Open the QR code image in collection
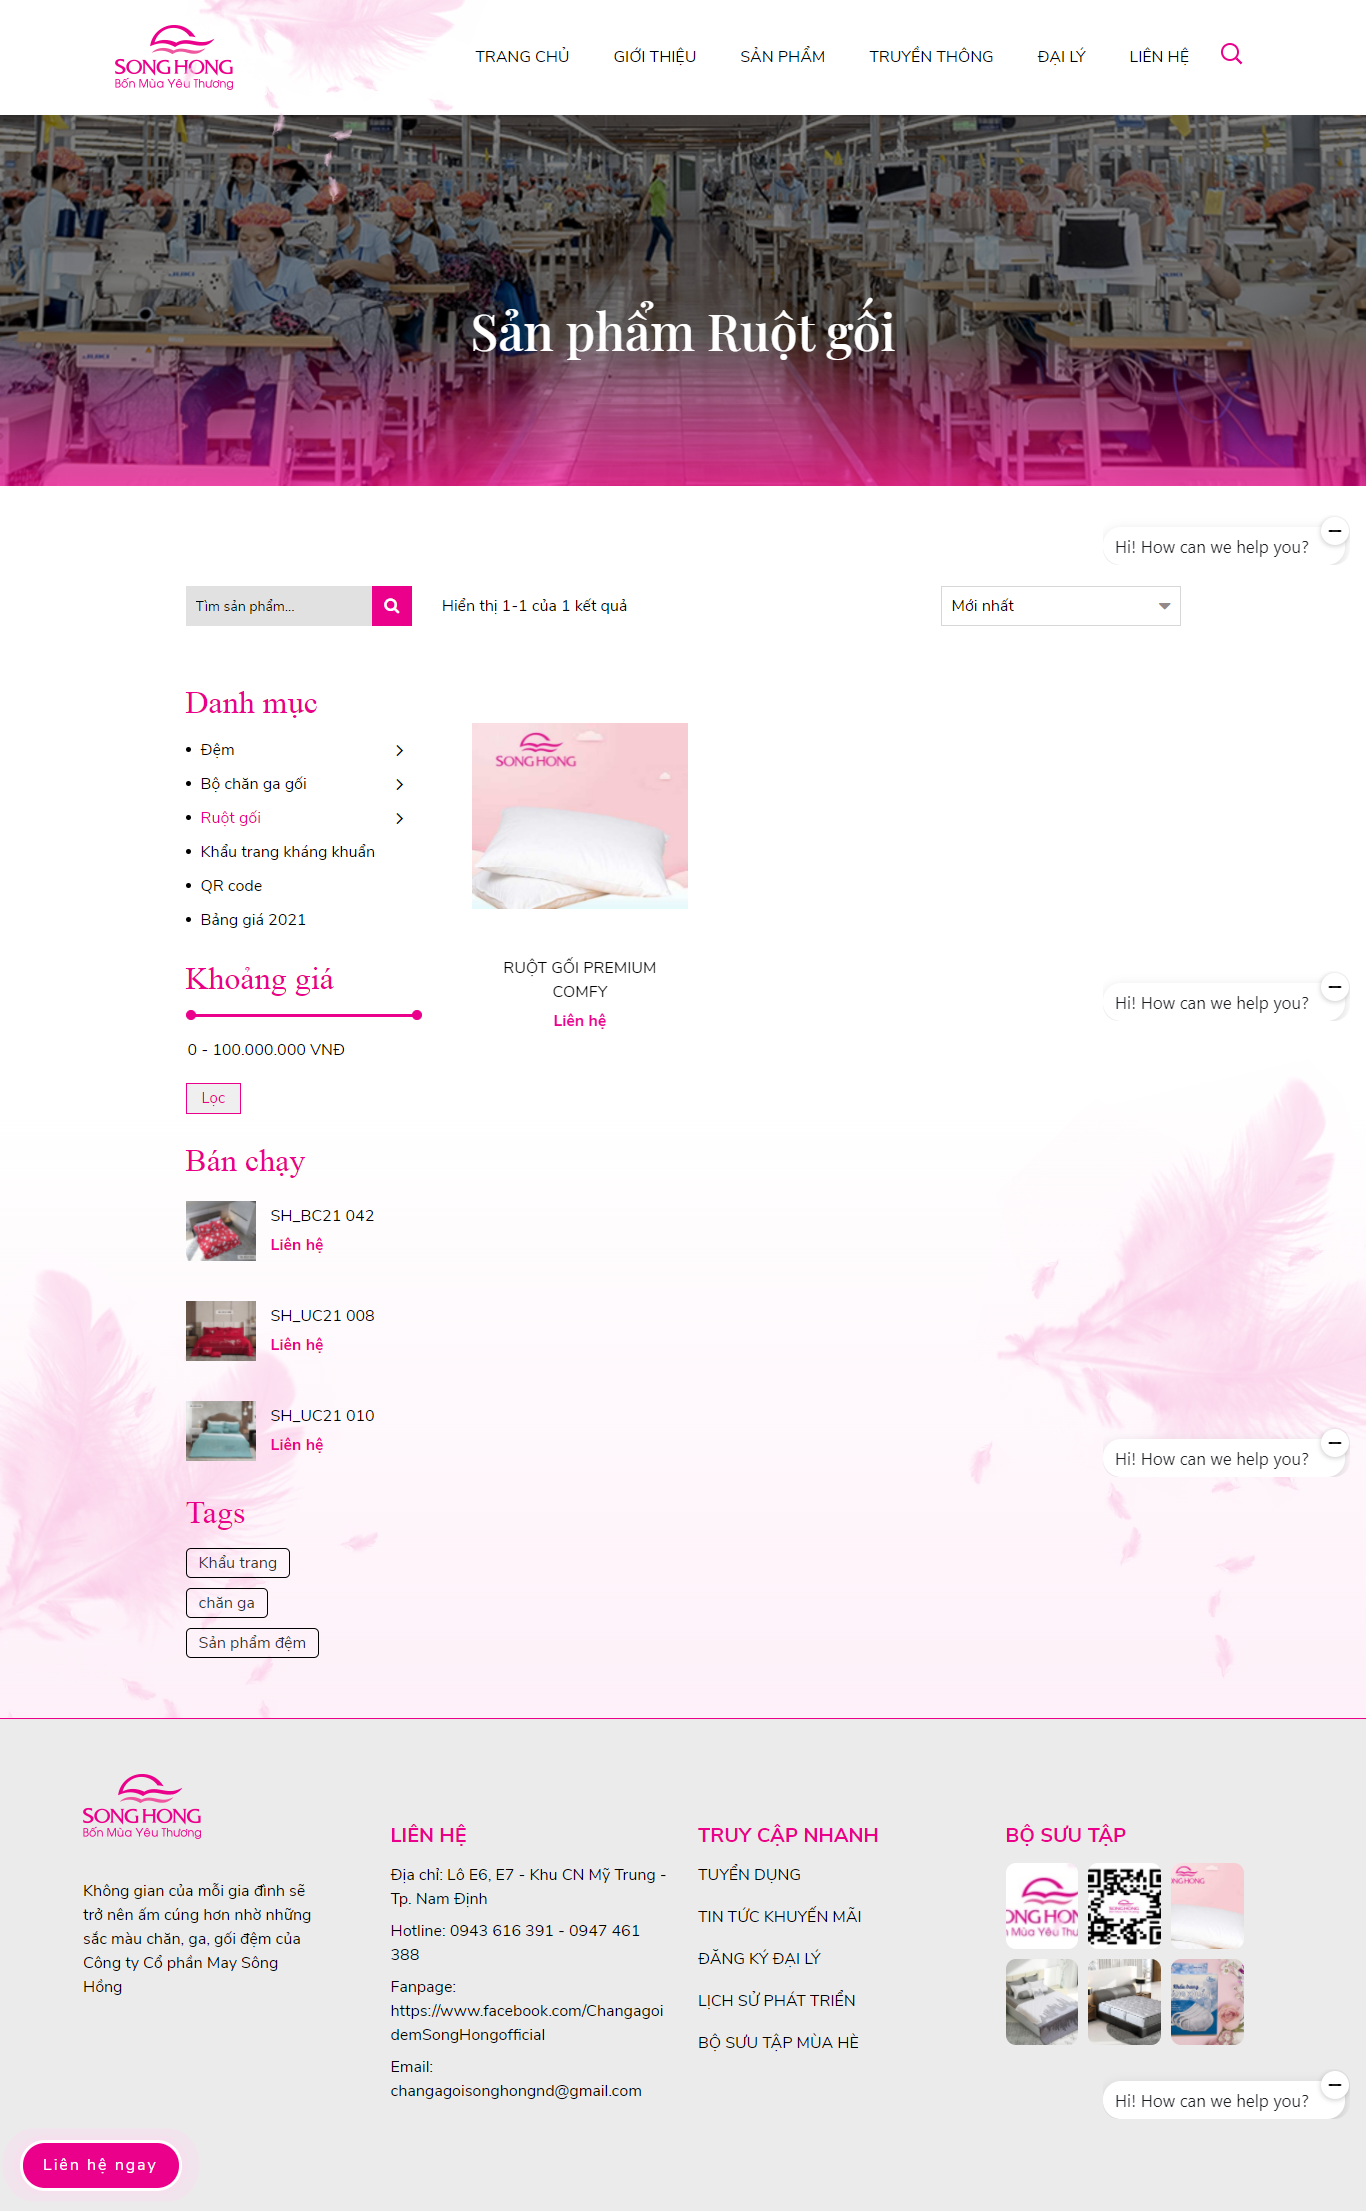Screen dimensions: 1366x2211 [x=1124, y=1905]
